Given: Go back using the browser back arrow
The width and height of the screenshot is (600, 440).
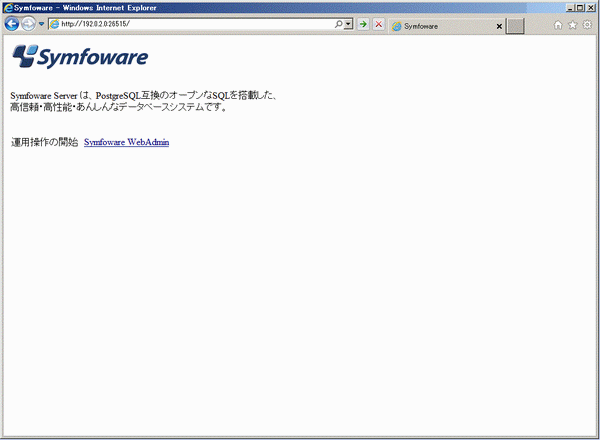Looking at the screenshot, I should pos(12,24).
